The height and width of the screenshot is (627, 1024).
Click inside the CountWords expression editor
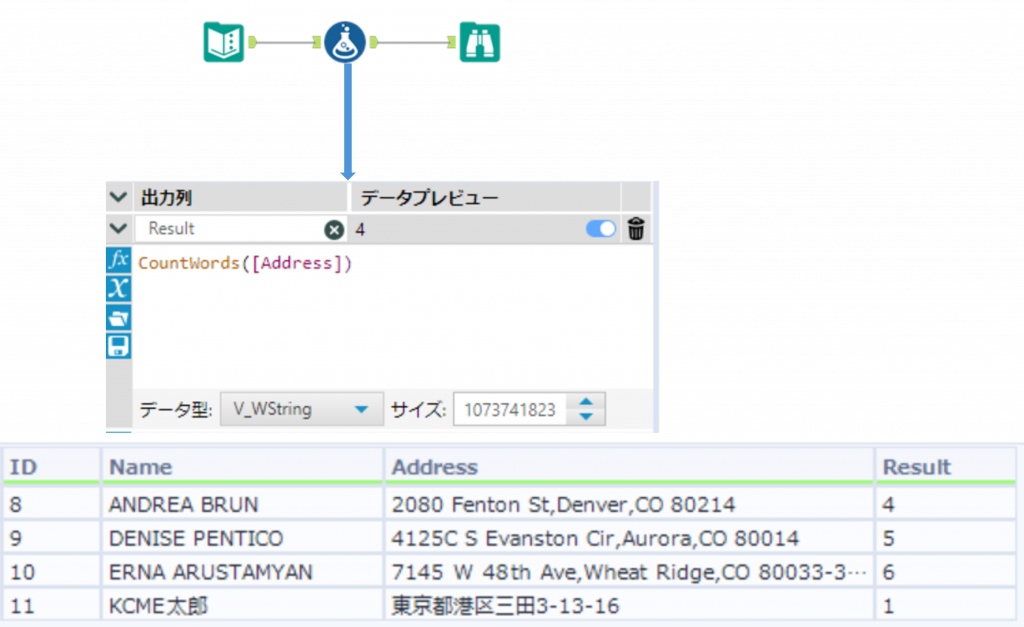[x=390, y=320]
